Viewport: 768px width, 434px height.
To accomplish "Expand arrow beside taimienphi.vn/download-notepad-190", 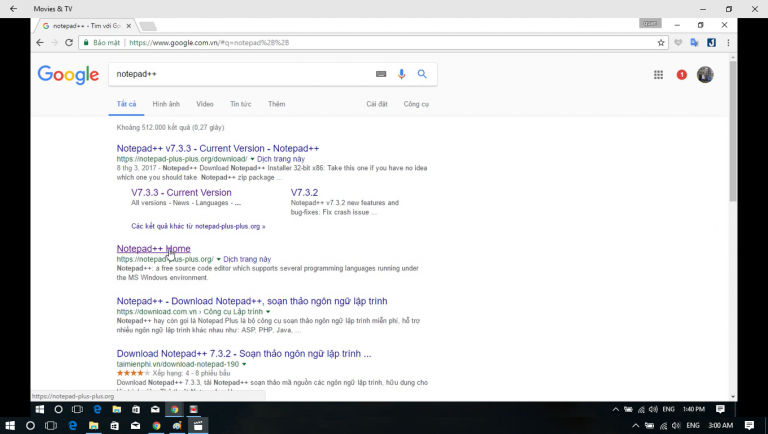I will pos(244,364).
